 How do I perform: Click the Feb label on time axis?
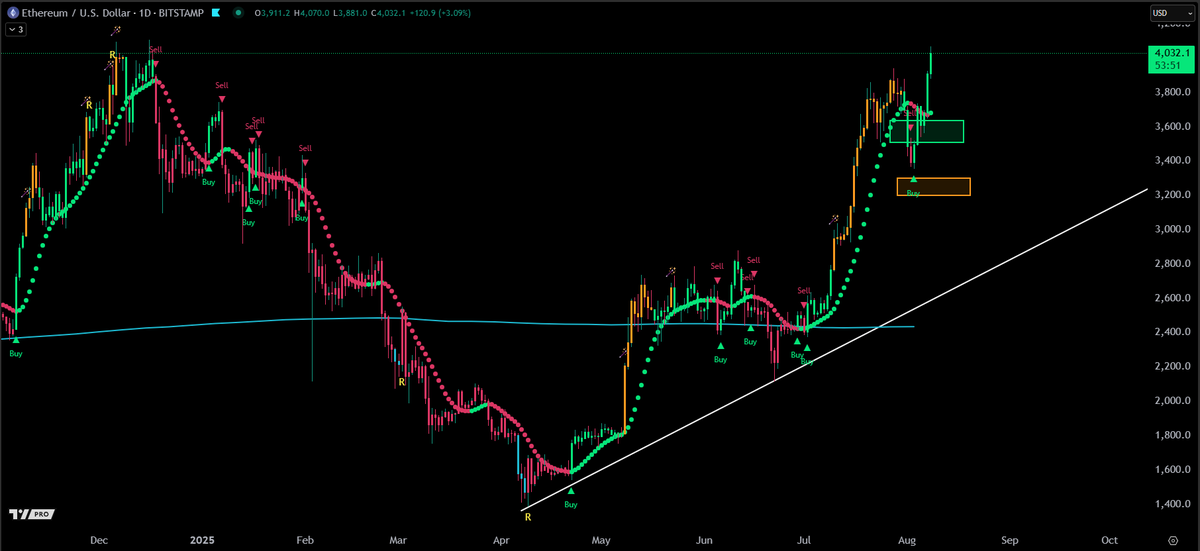pyautogui.click(x=306, y=539)
